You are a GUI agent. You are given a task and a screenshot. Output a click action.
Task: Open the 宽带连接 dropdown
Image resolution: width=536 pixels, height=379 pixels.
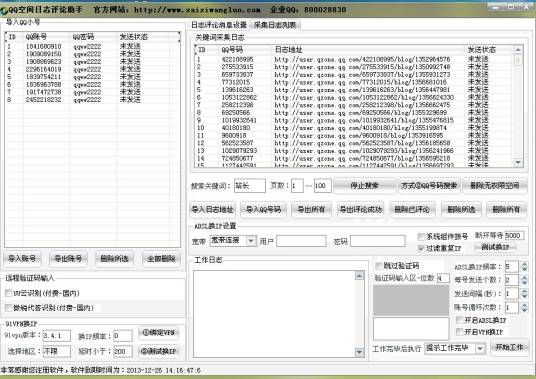click(251, 241)
